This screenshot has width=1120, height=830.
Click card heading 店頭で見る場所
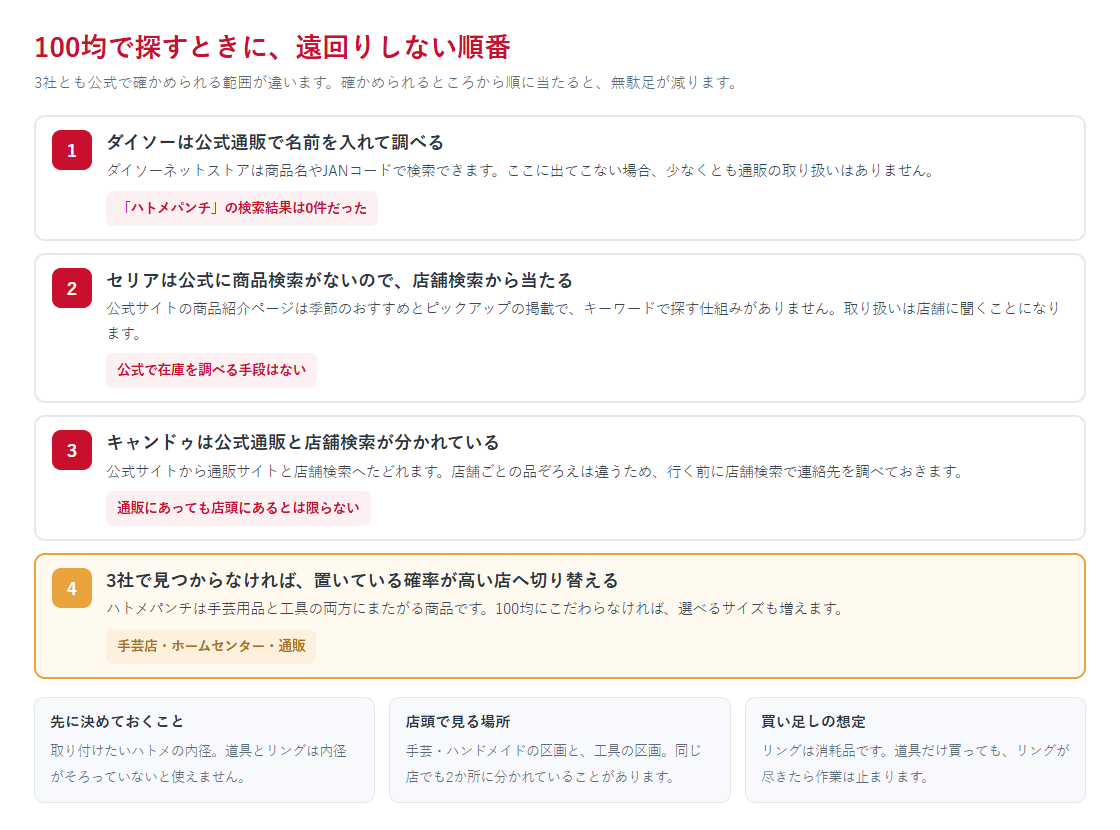point(458,721)
